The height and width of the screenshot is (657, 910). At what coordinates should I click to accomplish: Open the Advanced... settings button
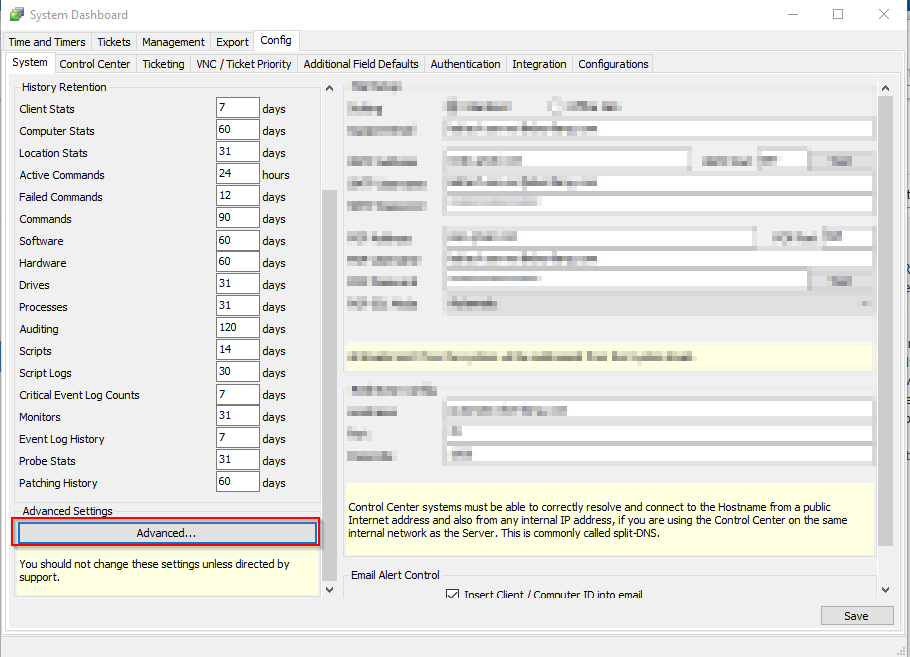[x=166, y=533]
